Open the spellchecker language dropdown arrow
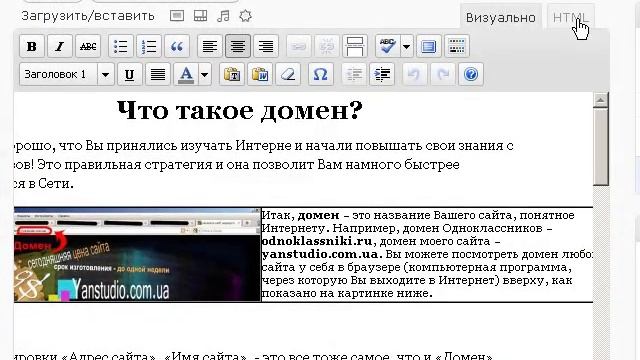The height and width of the screenshot is (360, 640). click(x=406, y=46)
